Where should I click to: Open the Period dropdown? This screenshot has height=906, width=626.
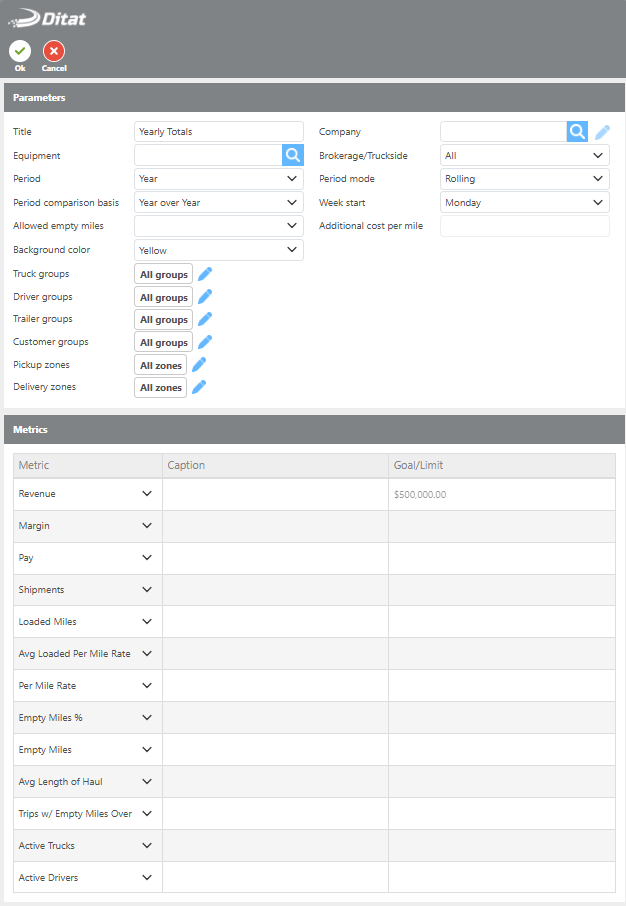[x=218, y=179]
